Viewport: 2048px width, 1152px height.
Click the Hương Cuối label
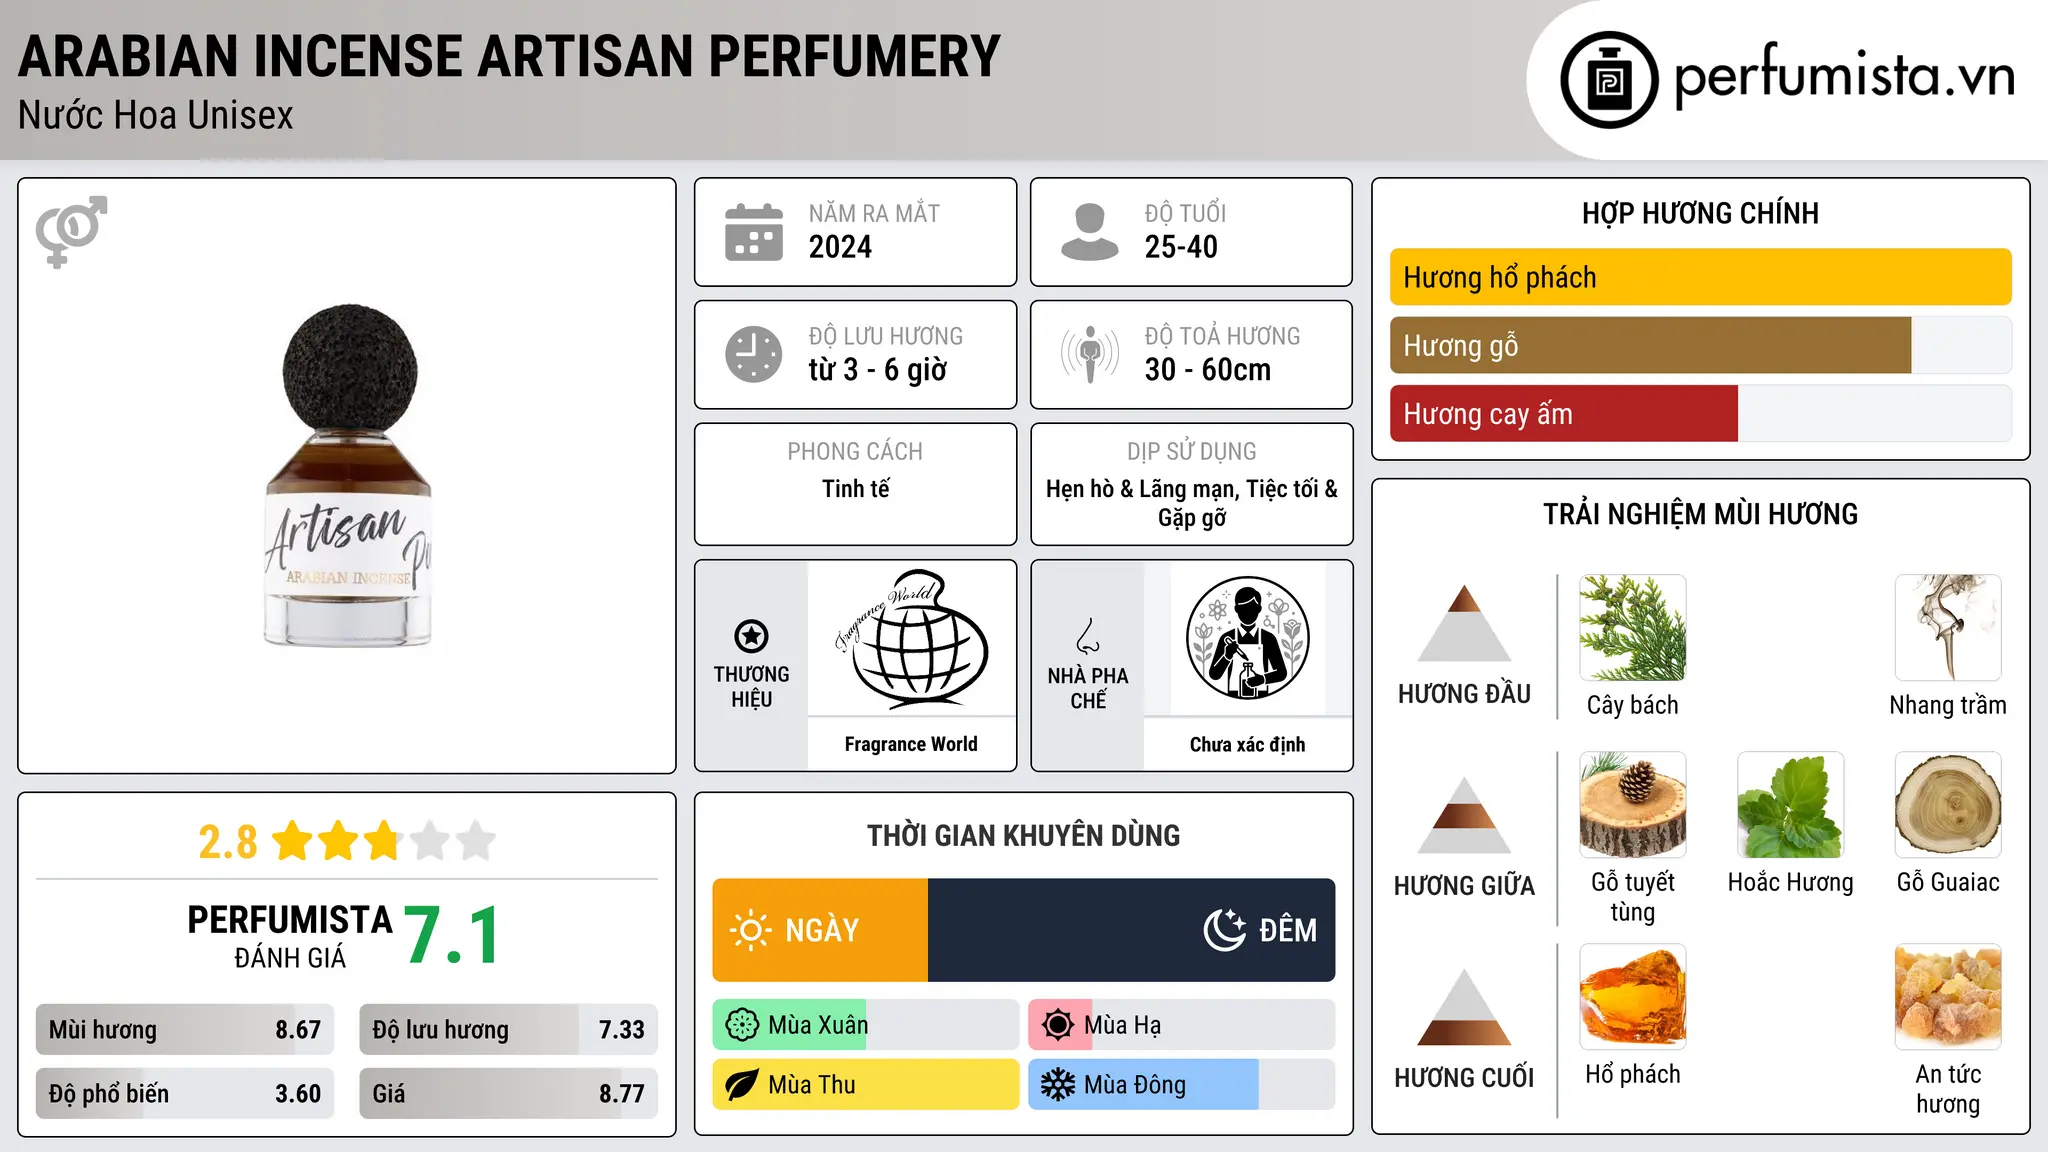pyautogui.click(x=1464, y=1078)
